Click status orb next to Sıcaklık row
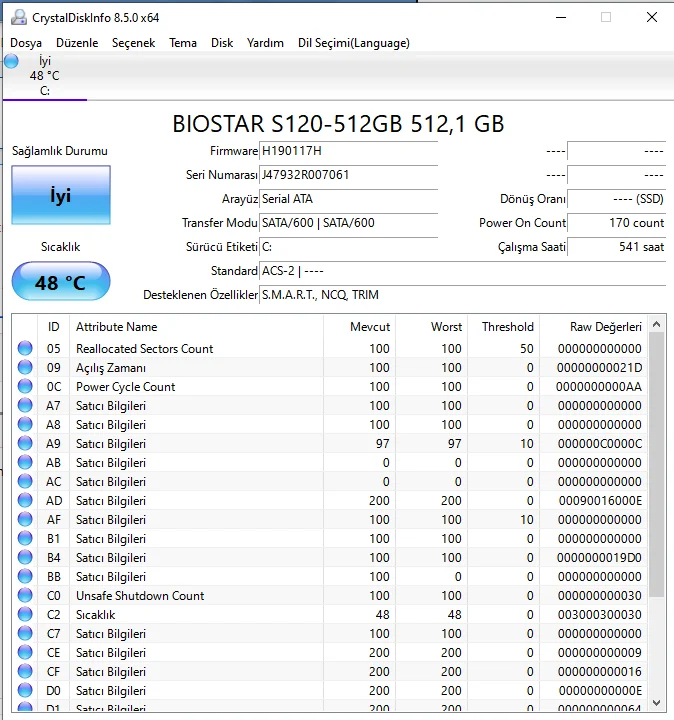674x720 pixels. (x=25, y=615)
